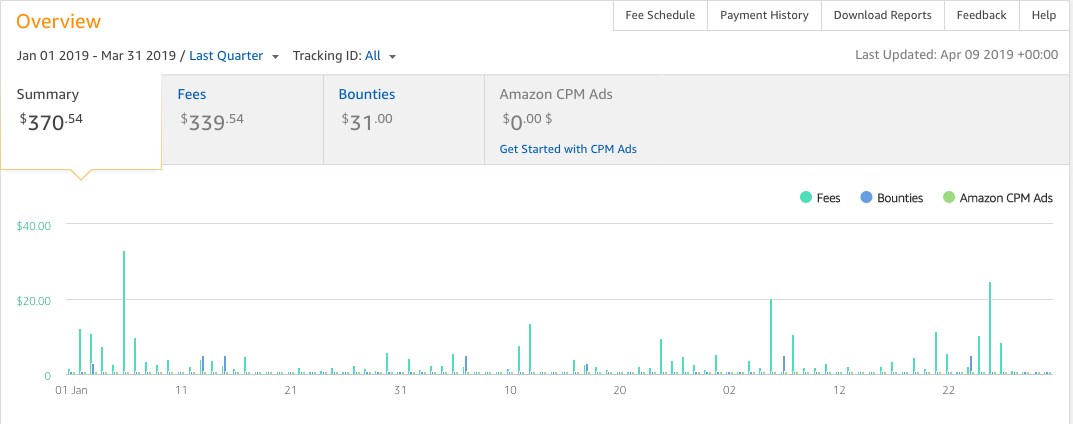Open the Tracking ID All dropdown
Viewport: 1073px width, 424px height.
pyautogui.click(x=380, y=56)
